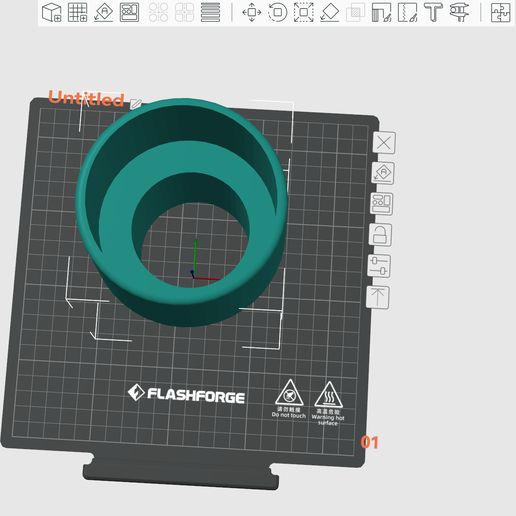Screen dimensions: 516x516
Task: Run Auto orient from the top toolbar
Action: (x=103, y=12)
